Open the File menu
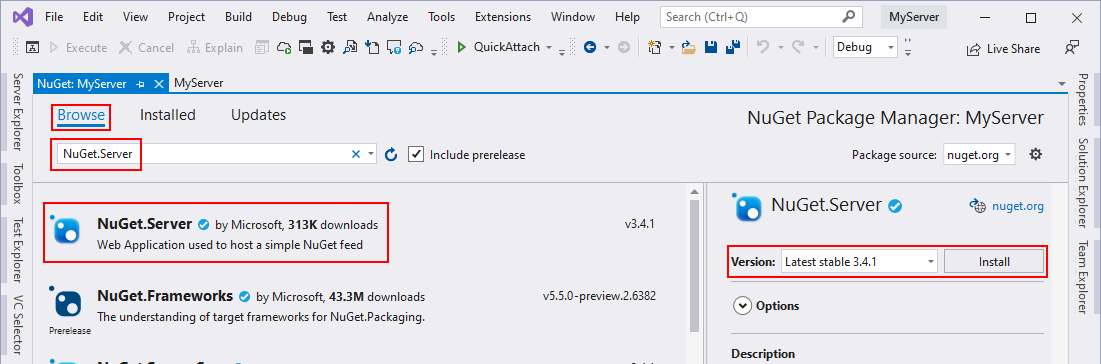This screenshot has width=1101, height=364. click(54, 17)
